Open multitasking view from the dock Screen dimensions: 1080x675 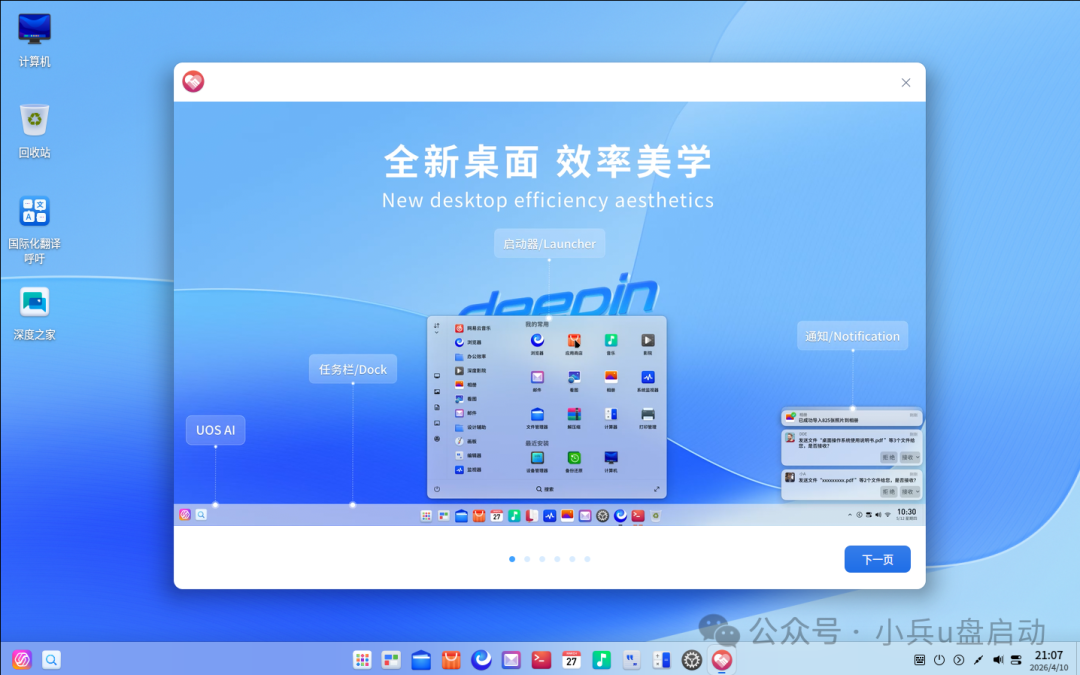click(x=391, y=660)
